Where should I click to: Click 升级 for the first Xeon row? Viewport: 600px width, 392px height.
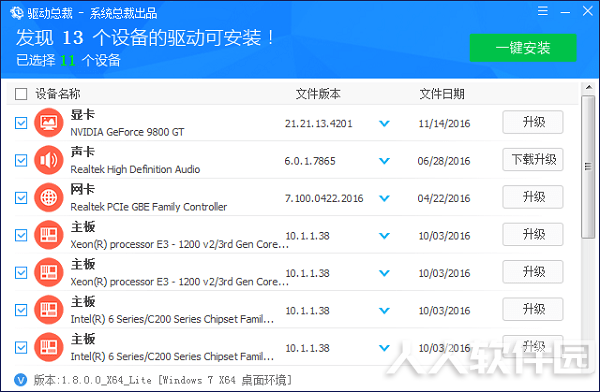(533, 234)
